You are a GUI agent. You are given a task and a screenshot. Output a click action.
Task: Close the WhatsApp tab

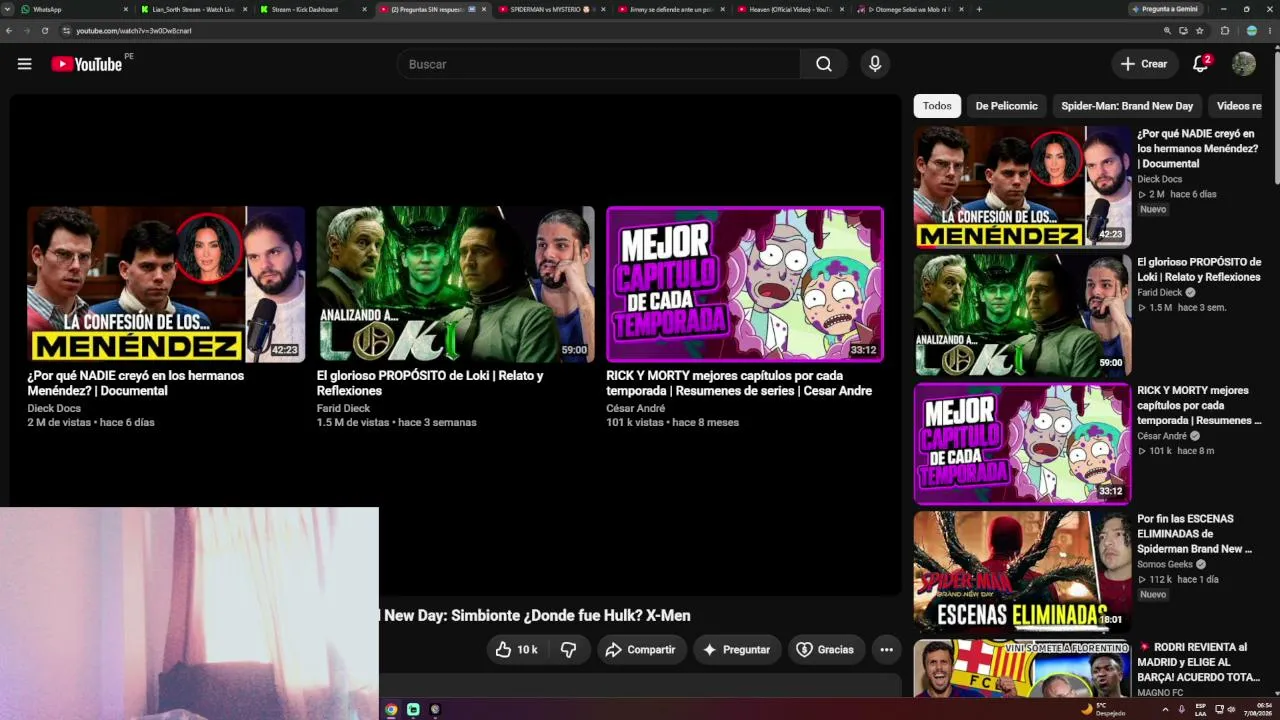tap(125, 9)
